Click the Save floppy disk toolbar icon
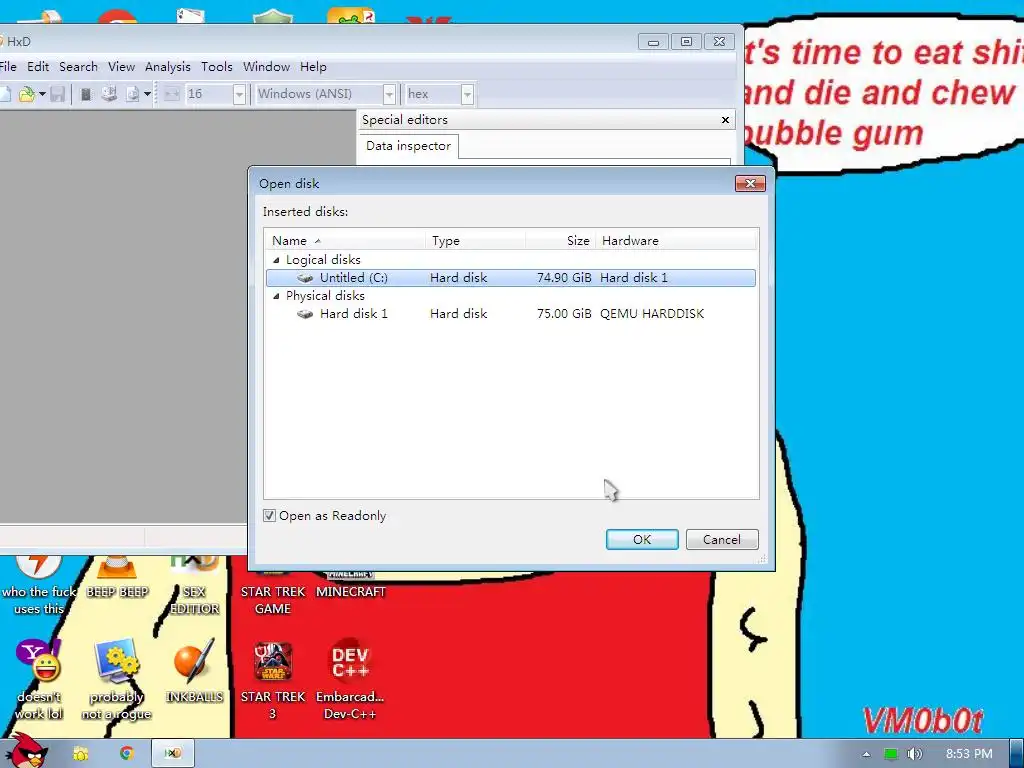Screen dimensions: 1024x768 57,94
